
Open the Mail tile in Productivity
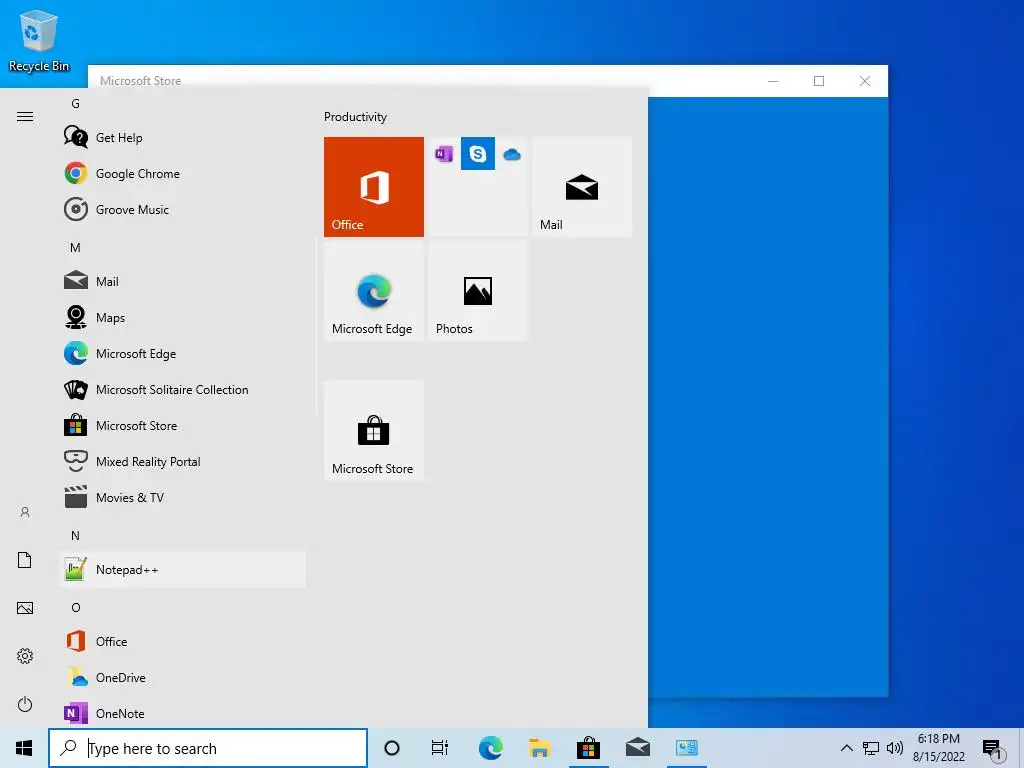pos(582,187)
